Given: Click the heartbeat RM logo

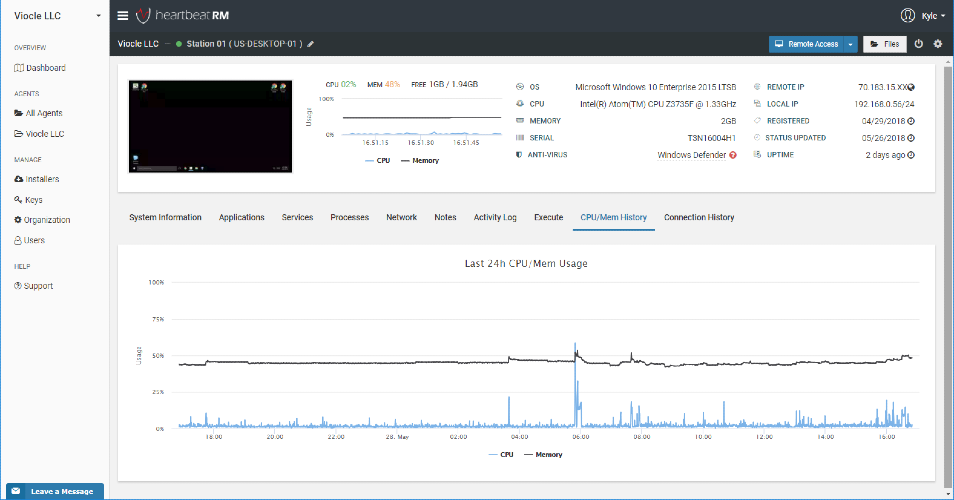Looking at the screenshot, I should pos(183,15).
